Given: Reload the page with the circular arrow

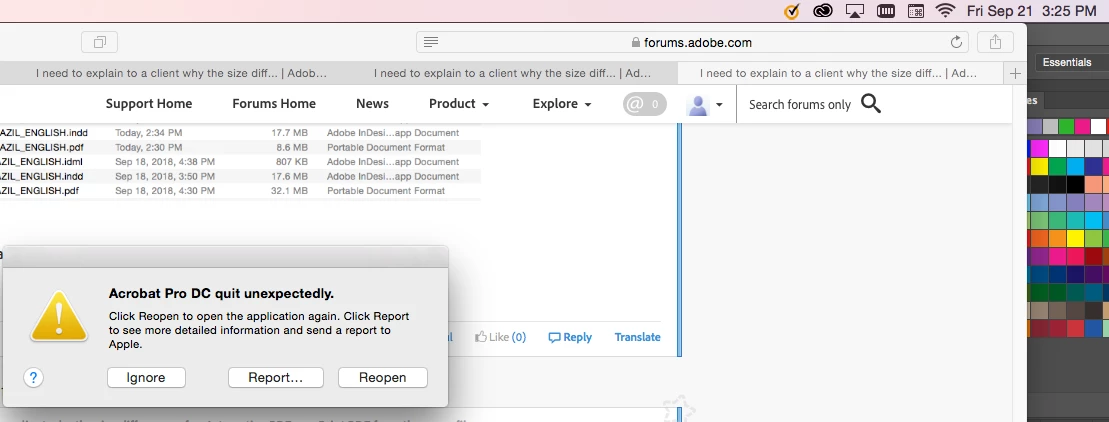Looking at the screenshot, I should [956, 42].
